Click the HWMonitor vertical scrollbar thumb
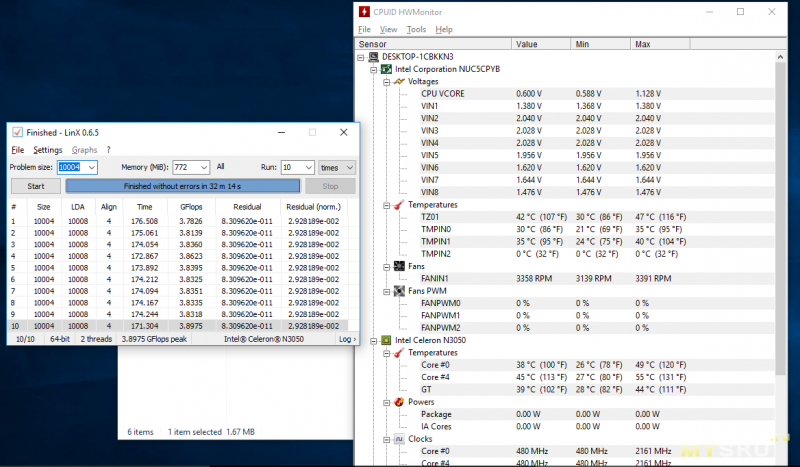The height and width of the screenshot is (467, 800). point(780,218)
